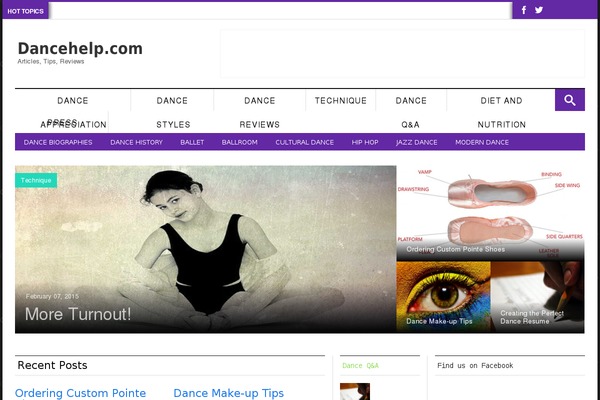
Task: Click the Dancehelp.com site title
Action: pos(80,49)
